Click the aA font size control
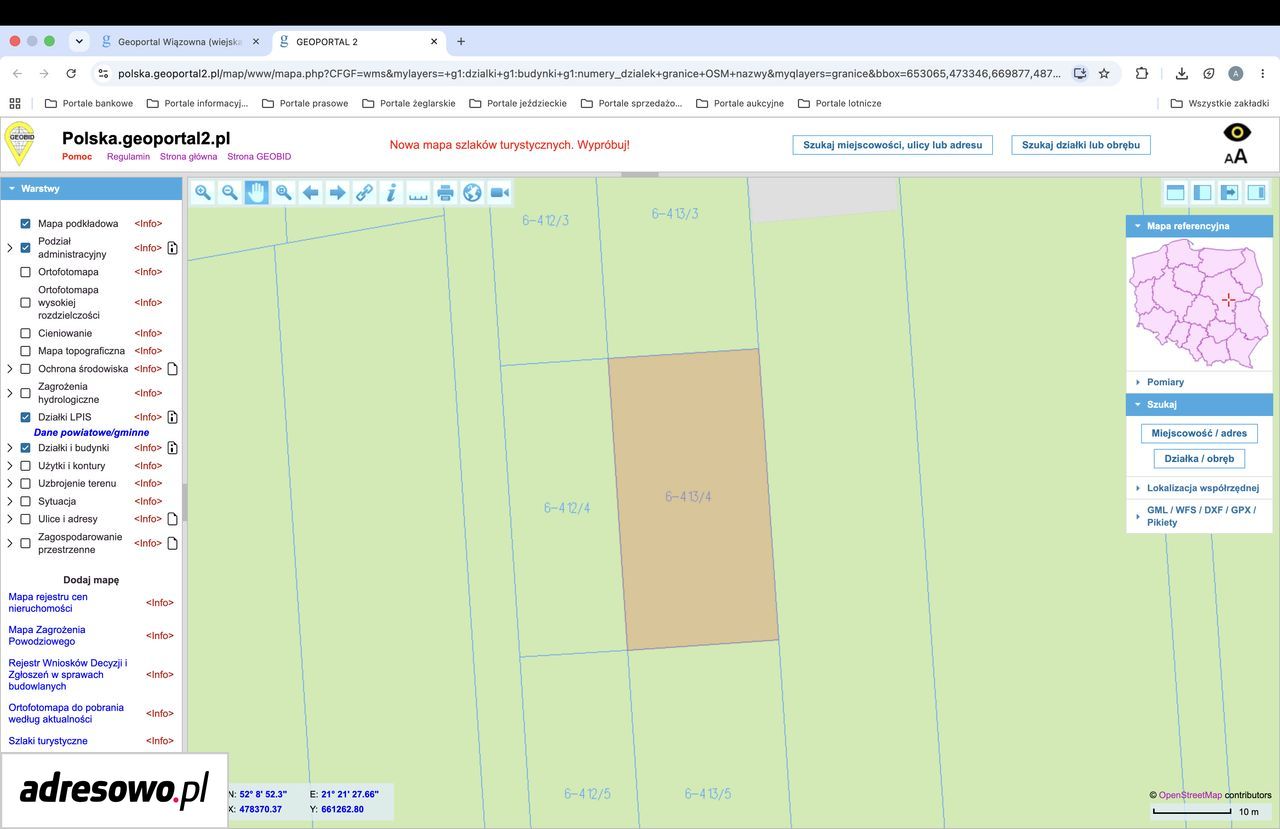This screenshot has height=829, width=1280. [1236, 156]
